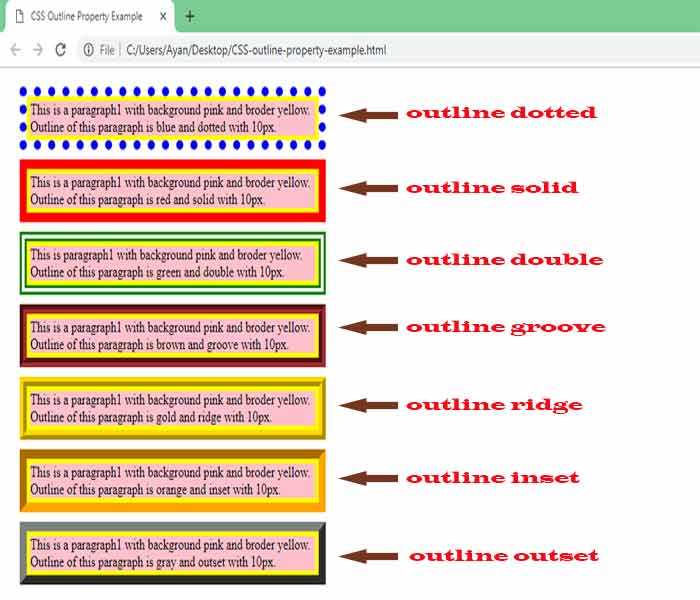Close the CSS Outline Property Example tab
Image resolution: width=700 pixels, height=600 pixels.
point(163,17)
